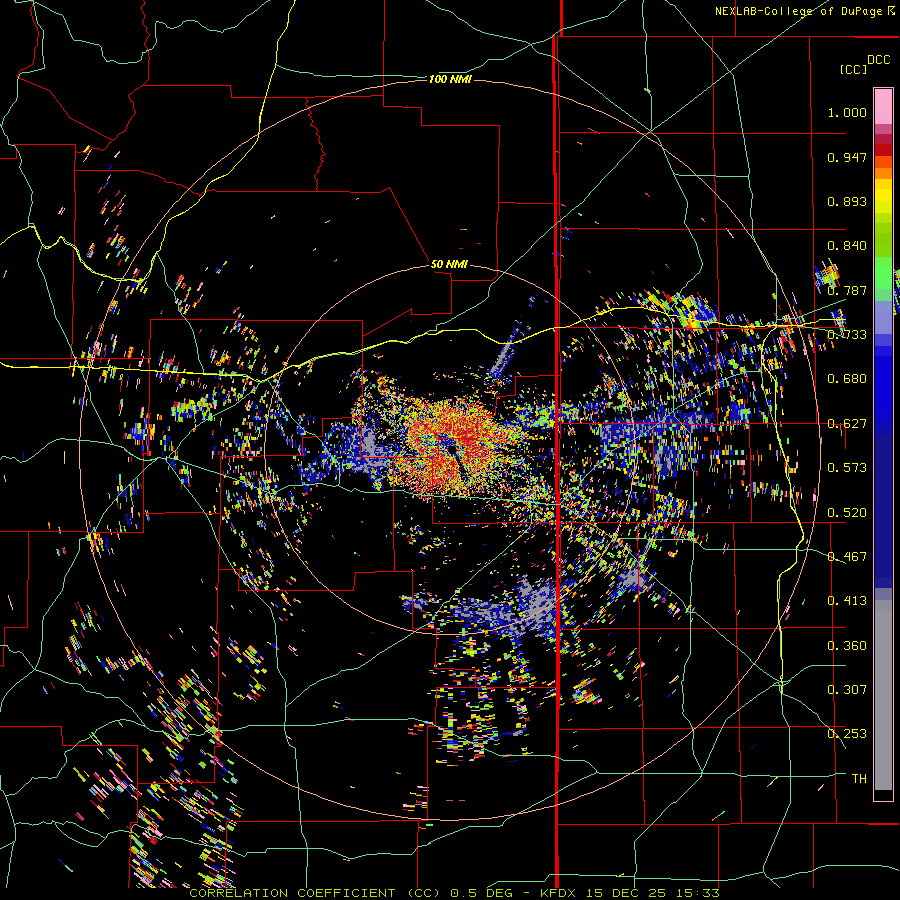Screen dimensions: 900x900
Task: Click the "CORRELATION COEFFICIENT (CC)" title text
Action: 315,893
